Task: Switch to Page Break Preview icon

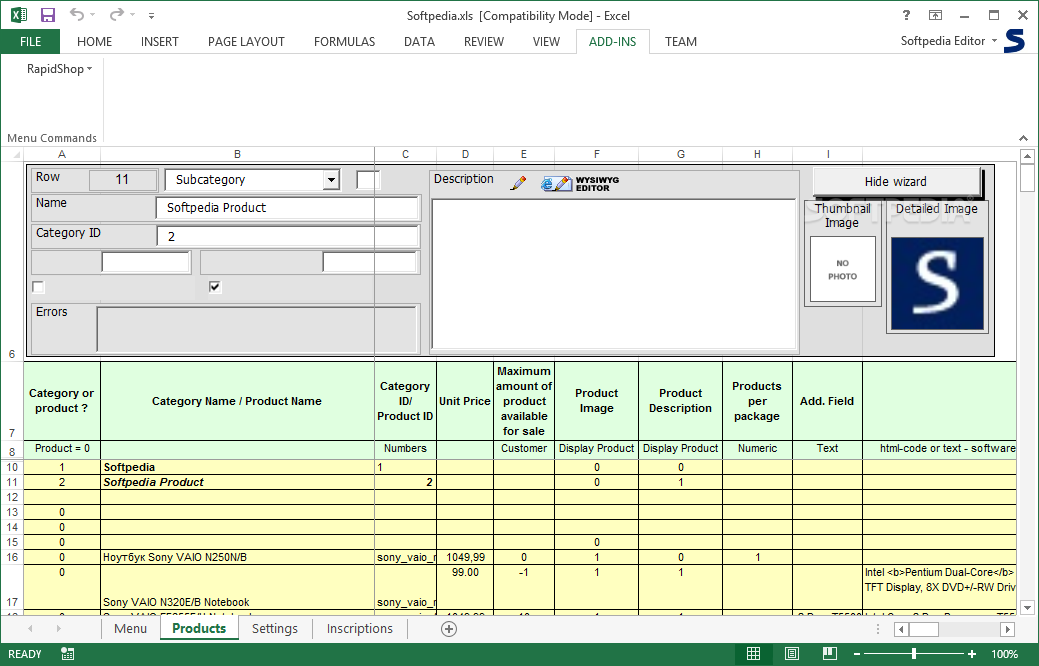Action: tap(830, 654)
